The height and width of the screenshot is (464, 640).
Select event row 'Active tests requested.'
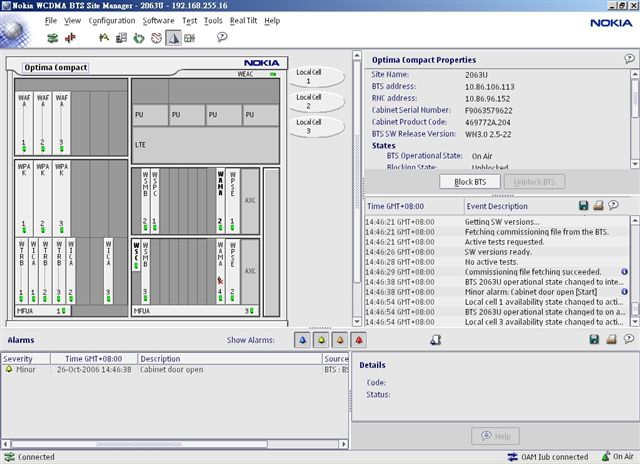[x=497, y=242]
